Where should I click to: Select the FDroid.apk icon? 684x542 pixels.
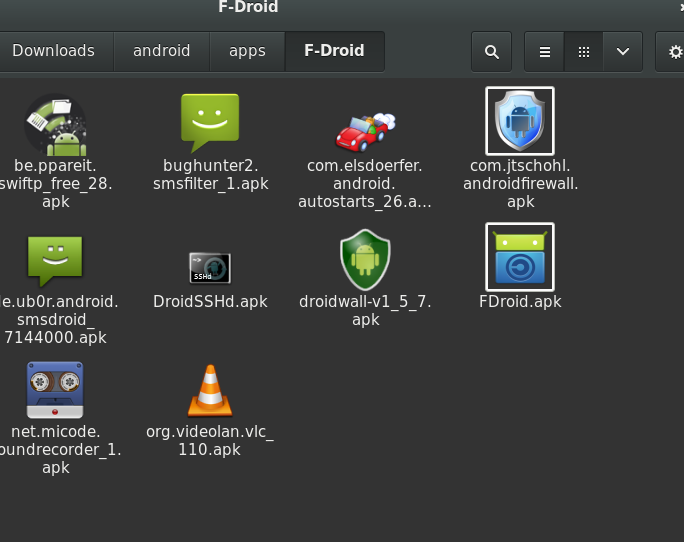[520, 257]
